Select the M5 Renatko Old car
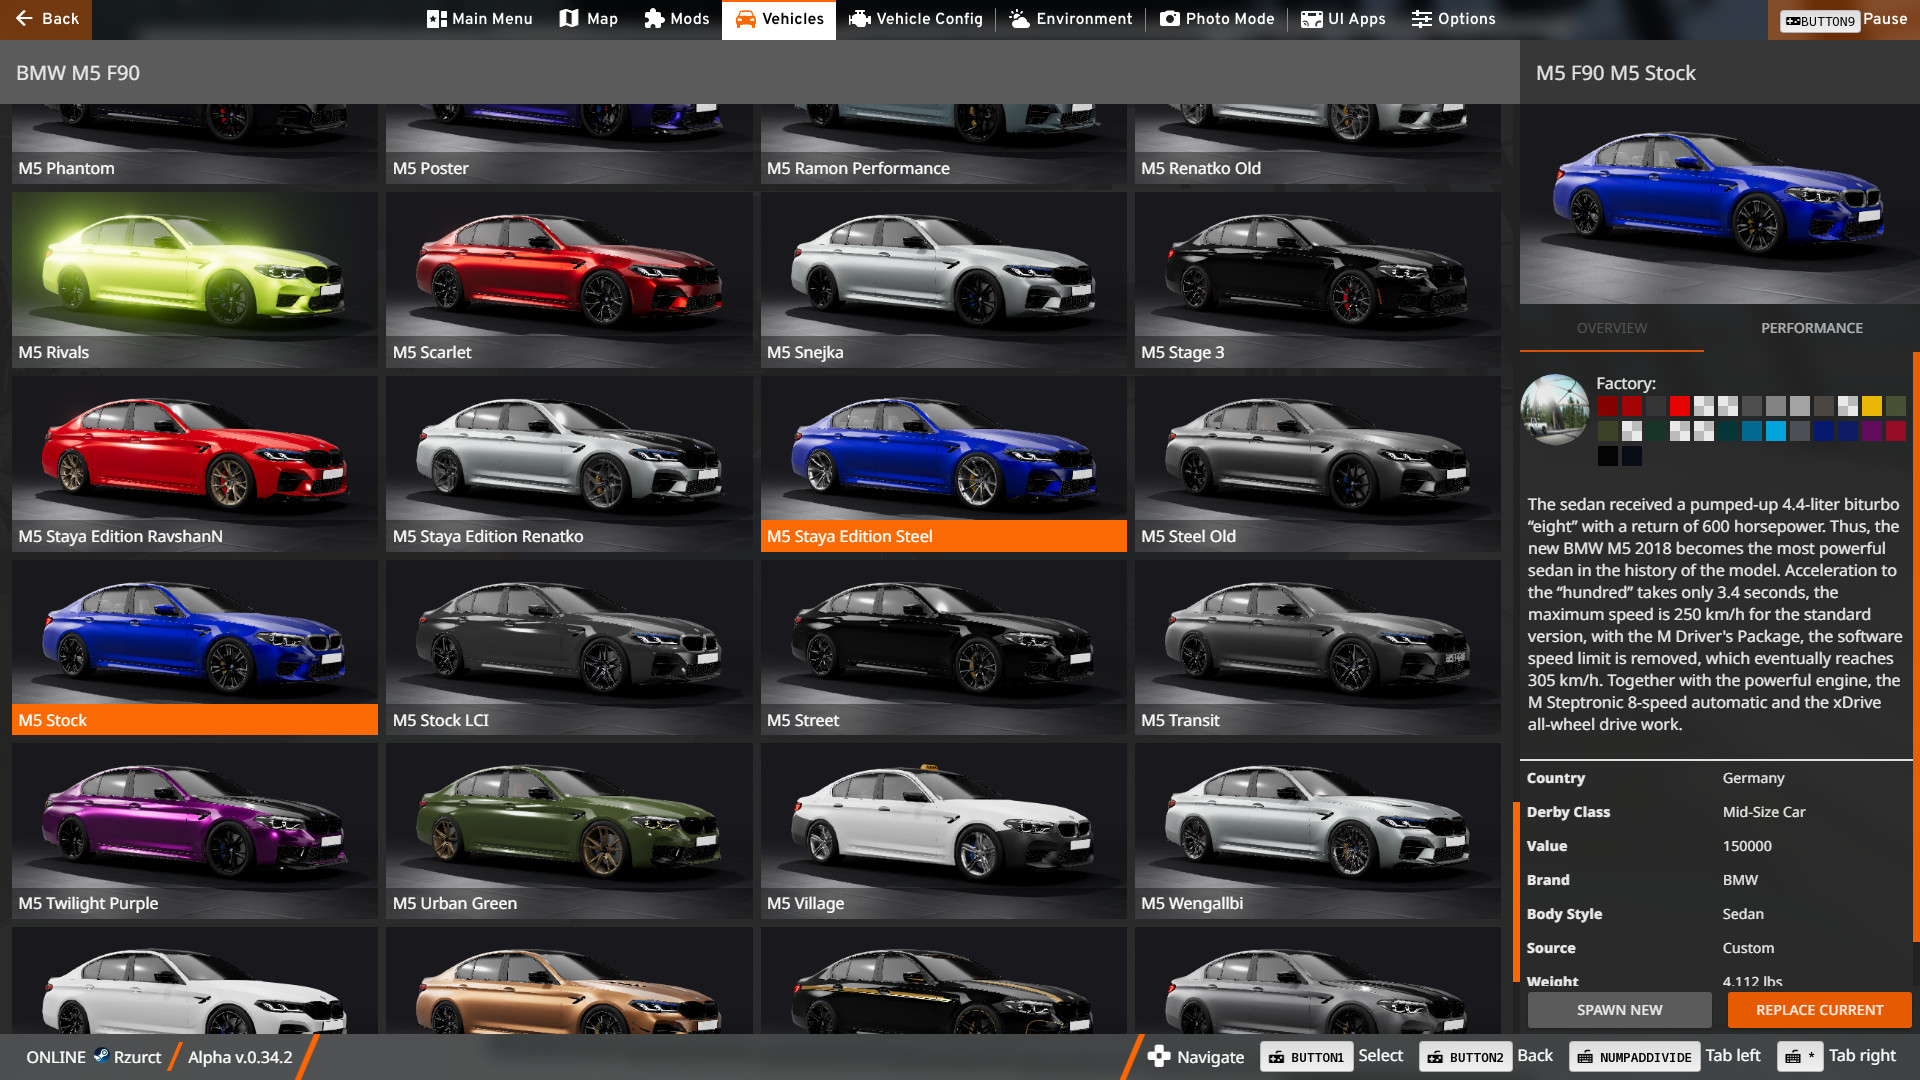Screen dimensions: 1920x1080 pos(1317,144)
